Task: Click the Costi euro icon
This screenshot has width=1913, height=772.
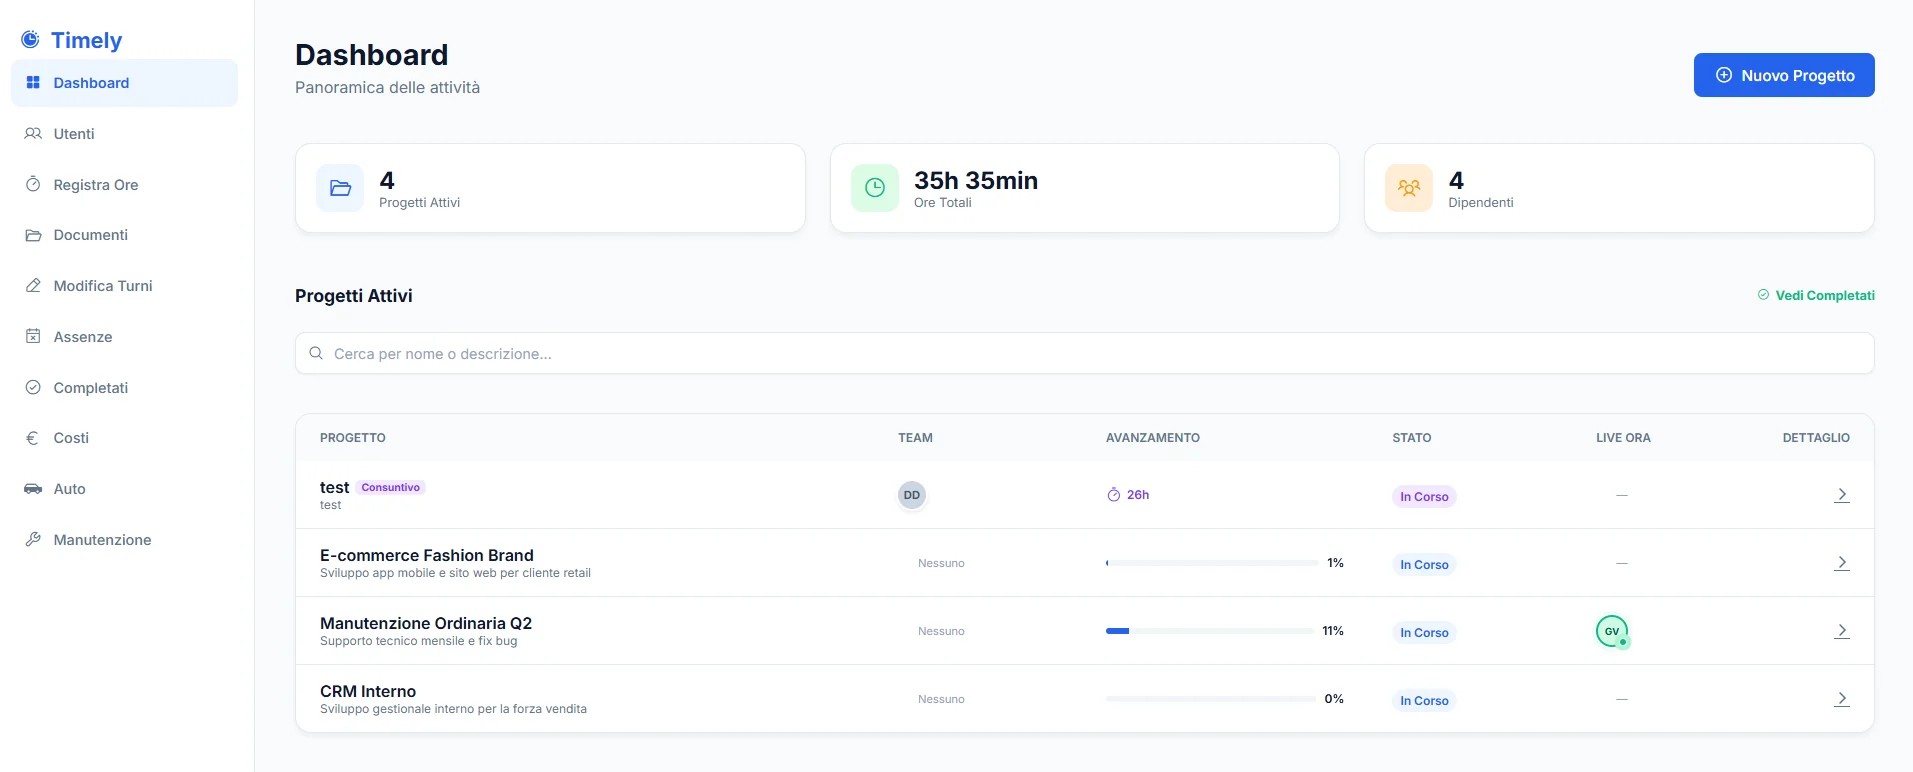Action: [x=32, y=438]
